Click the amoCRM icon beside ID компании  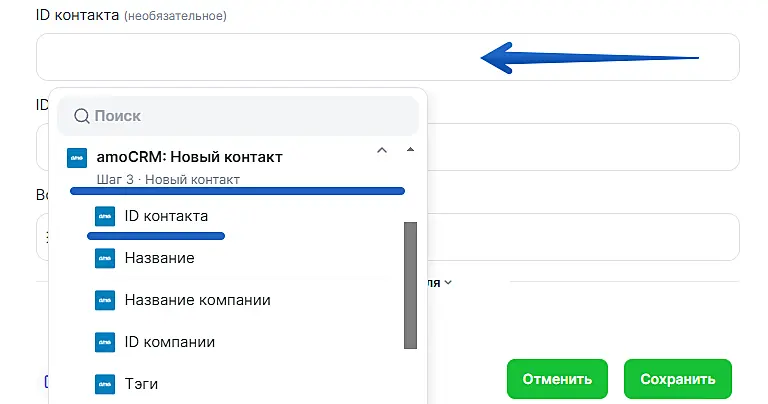pyautogui.click(x=104, y=342)
